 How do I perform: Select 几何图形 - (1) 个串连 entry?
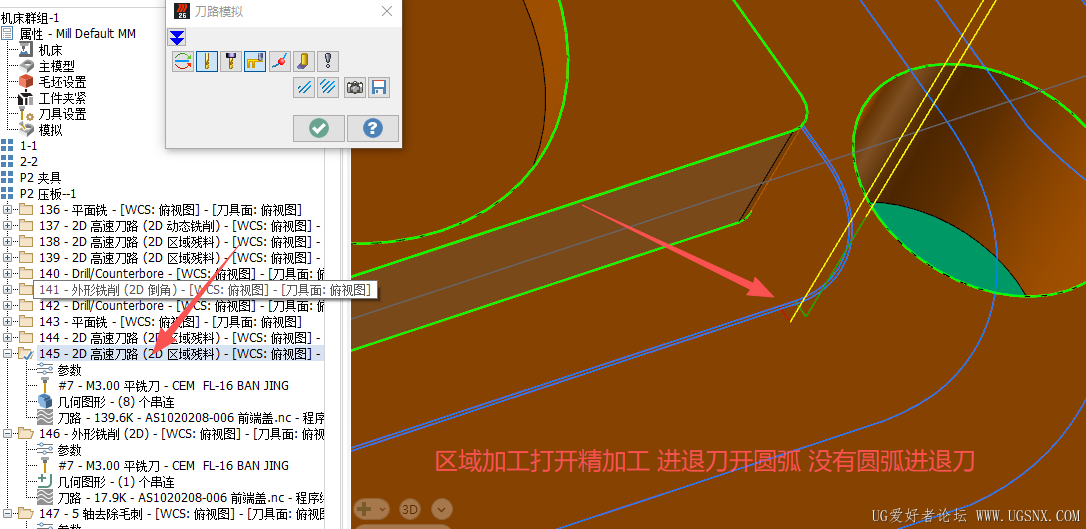click(x=116, y=482)
